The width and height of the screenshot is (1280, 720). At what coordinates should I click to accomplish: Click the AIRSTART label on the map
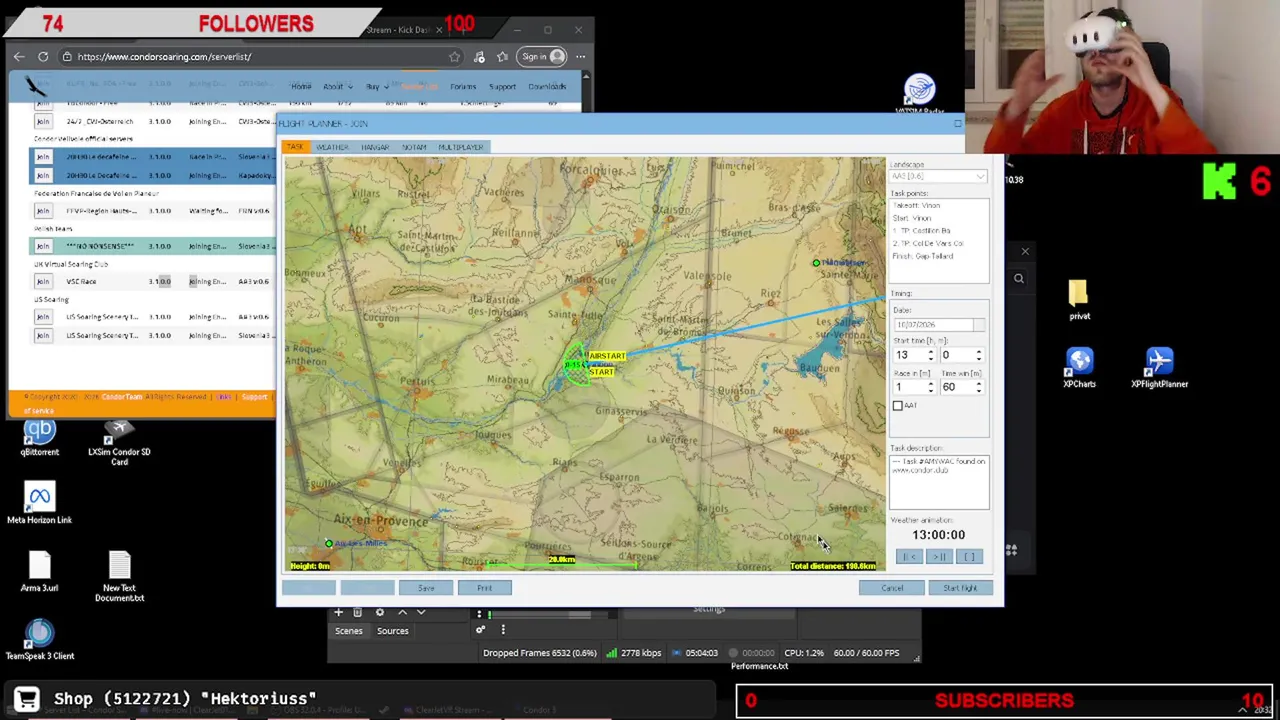[607, 356]
